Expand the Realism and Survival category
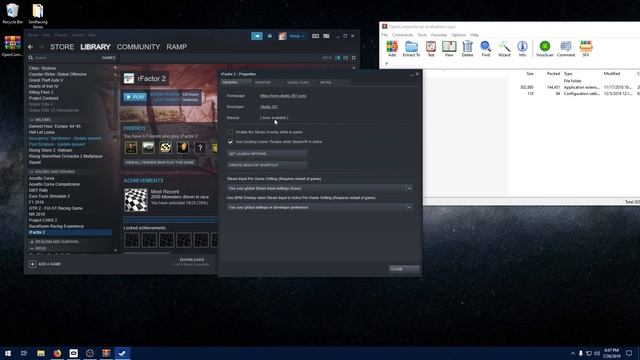Viewport: 640px width, 360px height. click(x=32, y=242)
